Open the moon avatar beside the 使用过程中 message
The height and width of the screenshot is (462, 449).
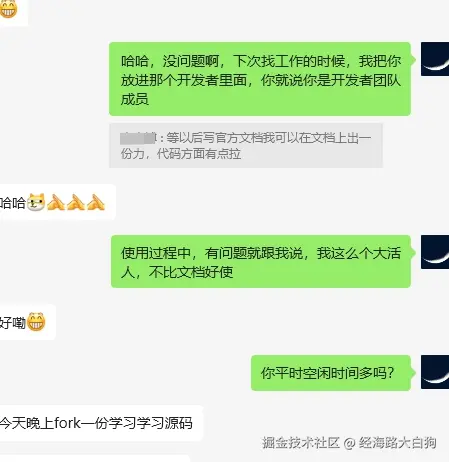[435, 252]
